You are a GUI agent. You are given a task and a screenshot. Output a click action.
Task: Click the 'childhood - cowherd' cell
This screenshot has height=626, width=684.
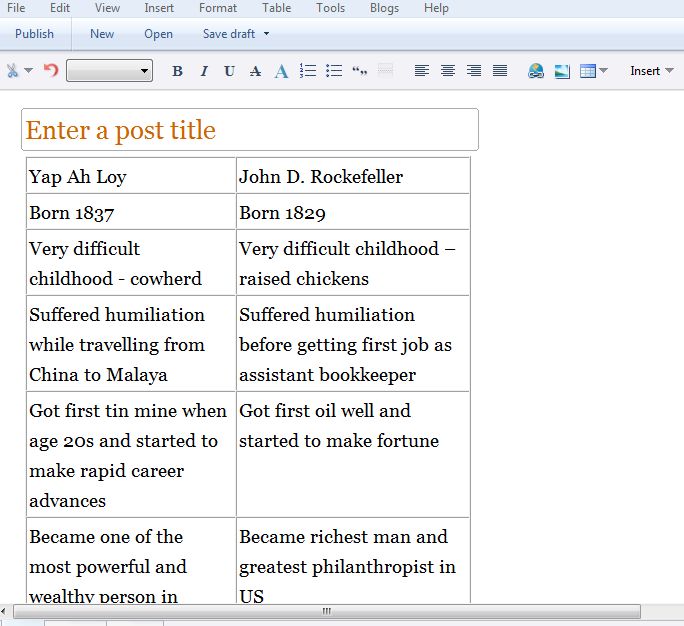pos(131,263)
